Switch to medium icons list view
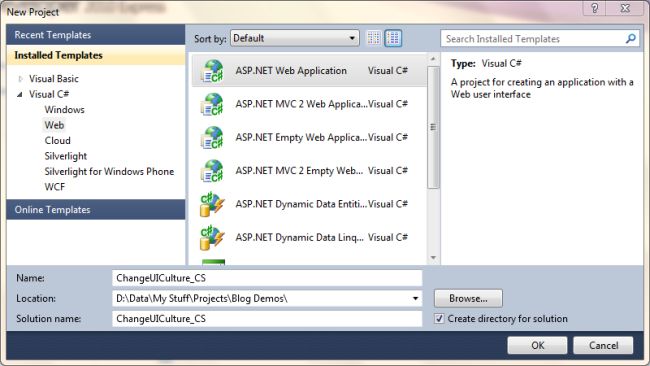 click(393, 38)
